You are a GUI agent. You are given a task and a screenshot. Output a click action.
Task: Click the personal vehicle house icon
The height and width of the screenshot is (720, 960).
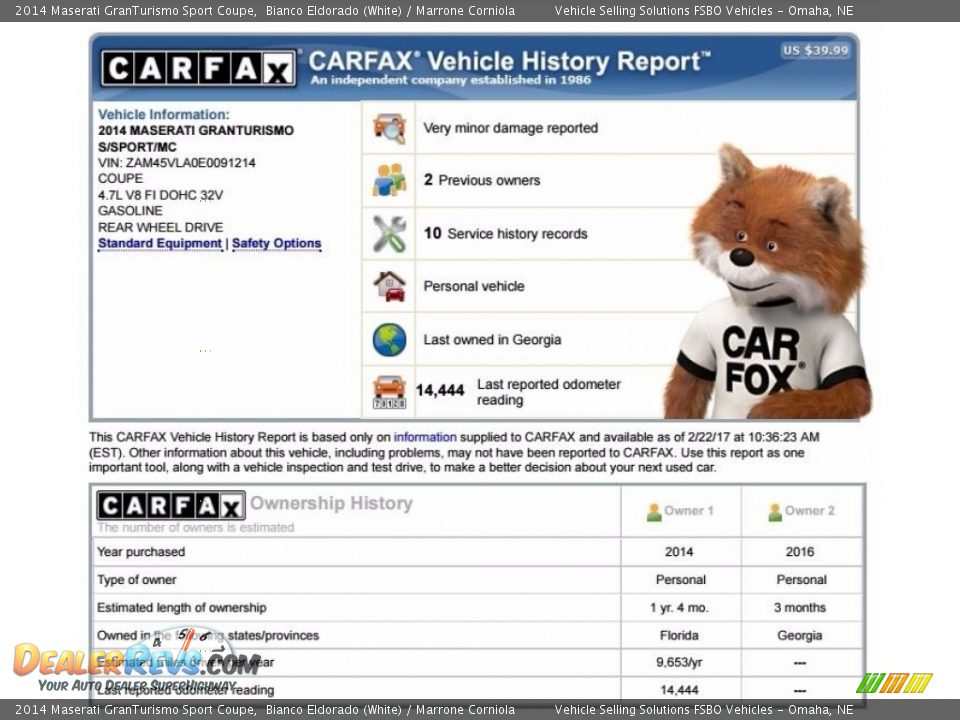(x=389, y=286)
